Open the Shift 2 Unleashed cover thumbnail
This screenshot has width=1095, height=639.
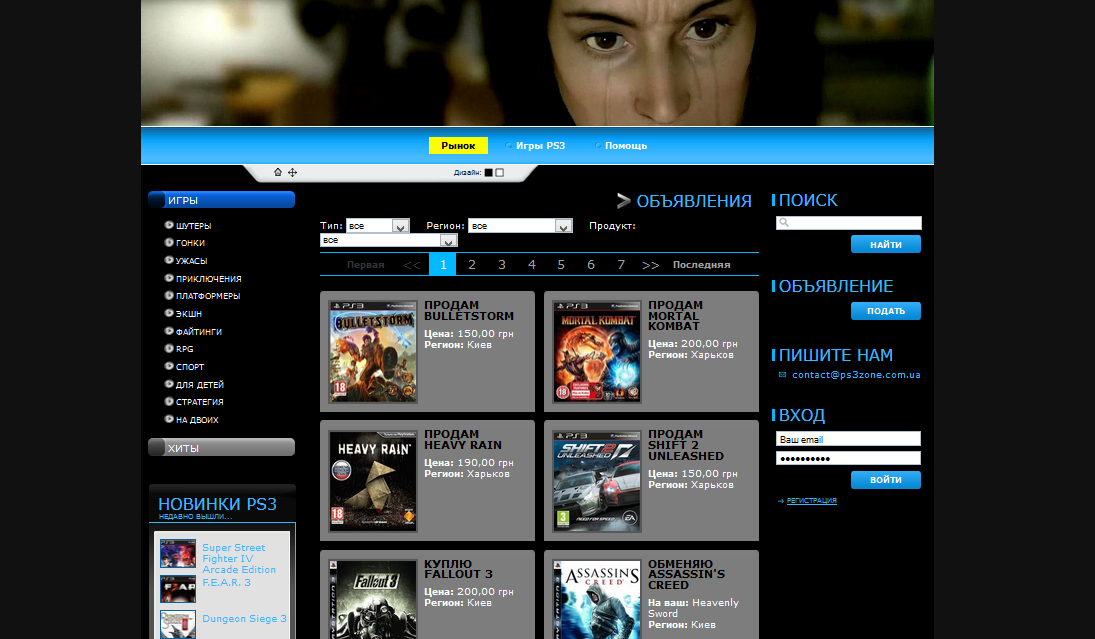pos(596,481)
